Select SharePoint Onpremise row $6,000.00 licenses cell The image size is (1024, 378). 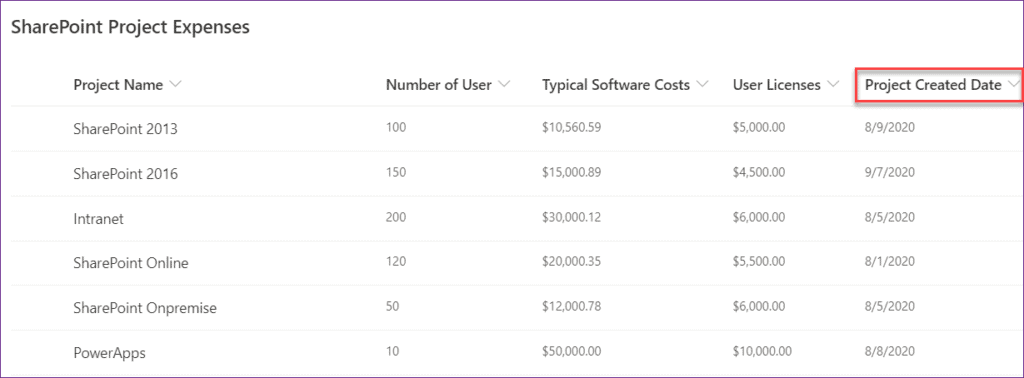click(x=760, y=306)
